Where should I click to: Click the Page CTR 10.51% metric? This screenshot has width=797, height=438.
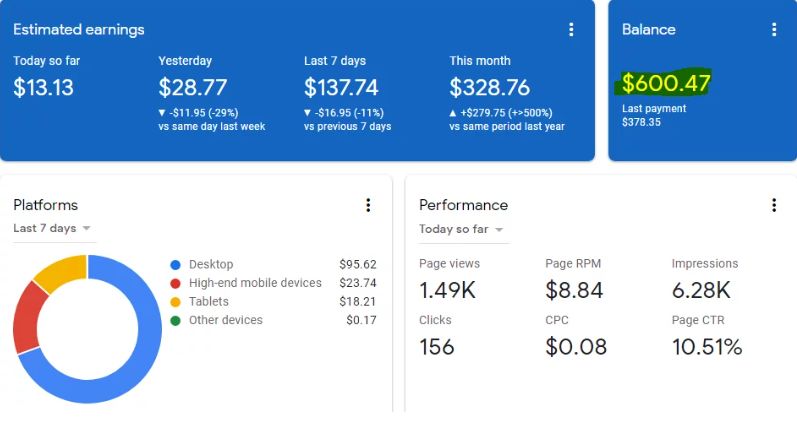[706, 347]
